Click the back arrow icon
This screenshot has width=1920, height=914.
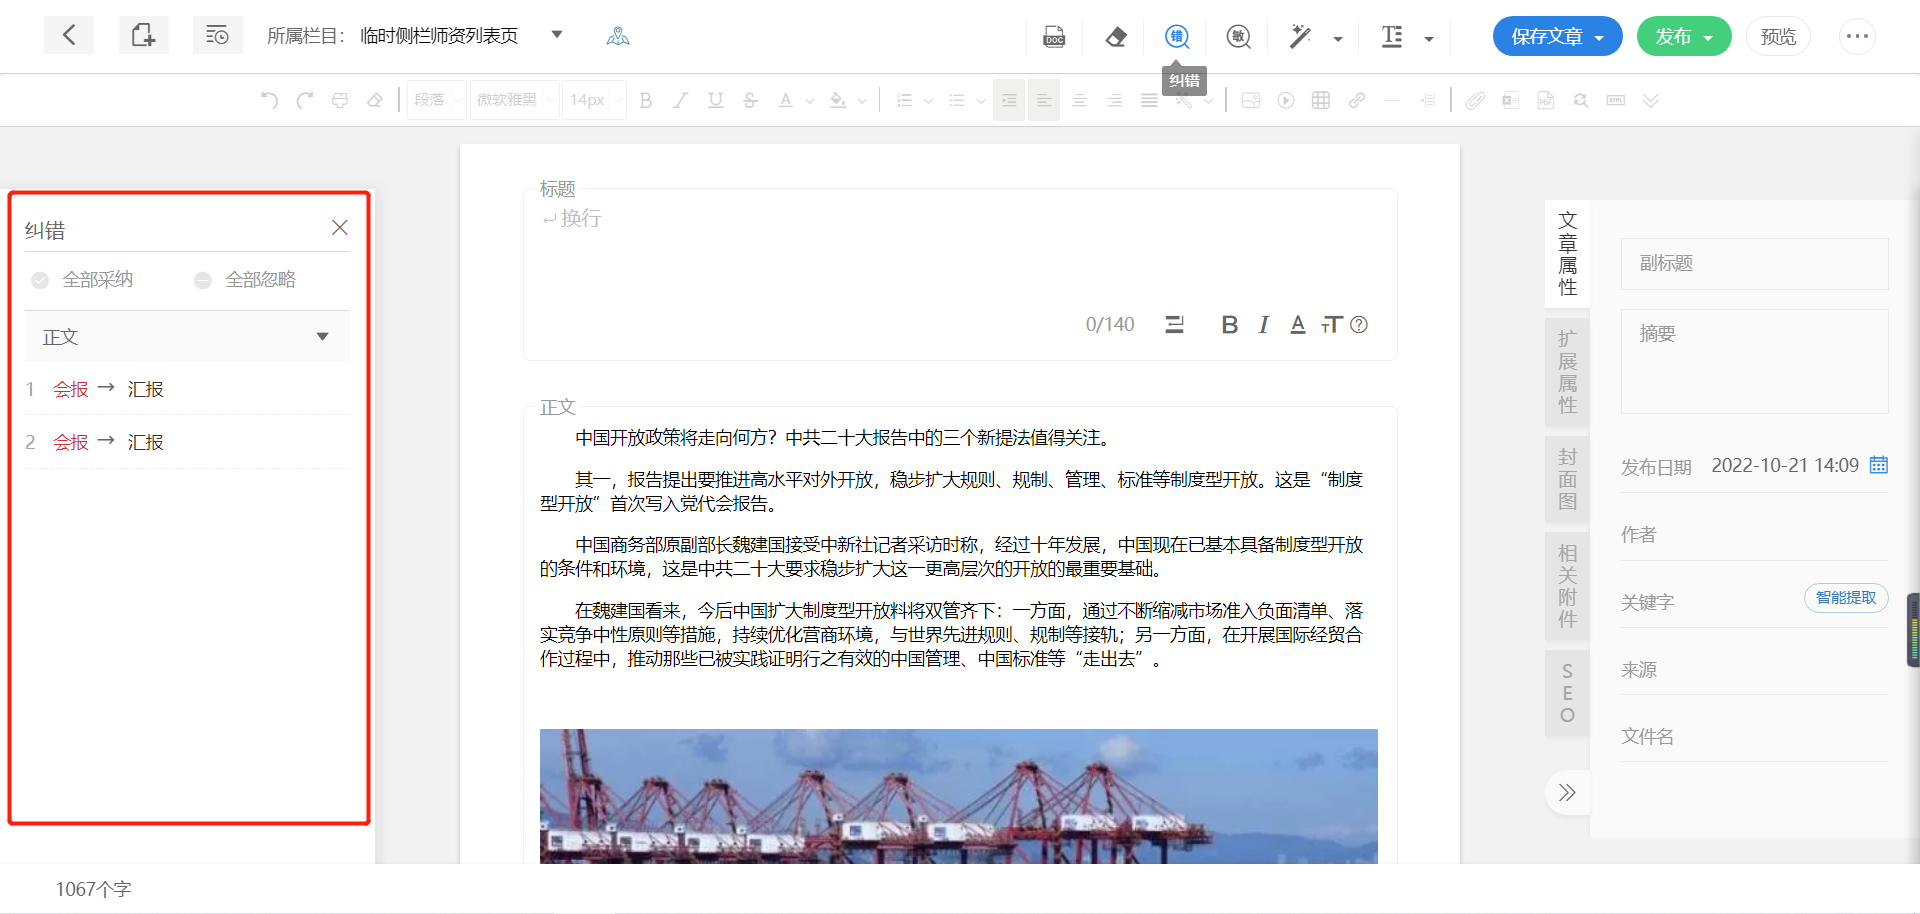(x=69, y=36)
